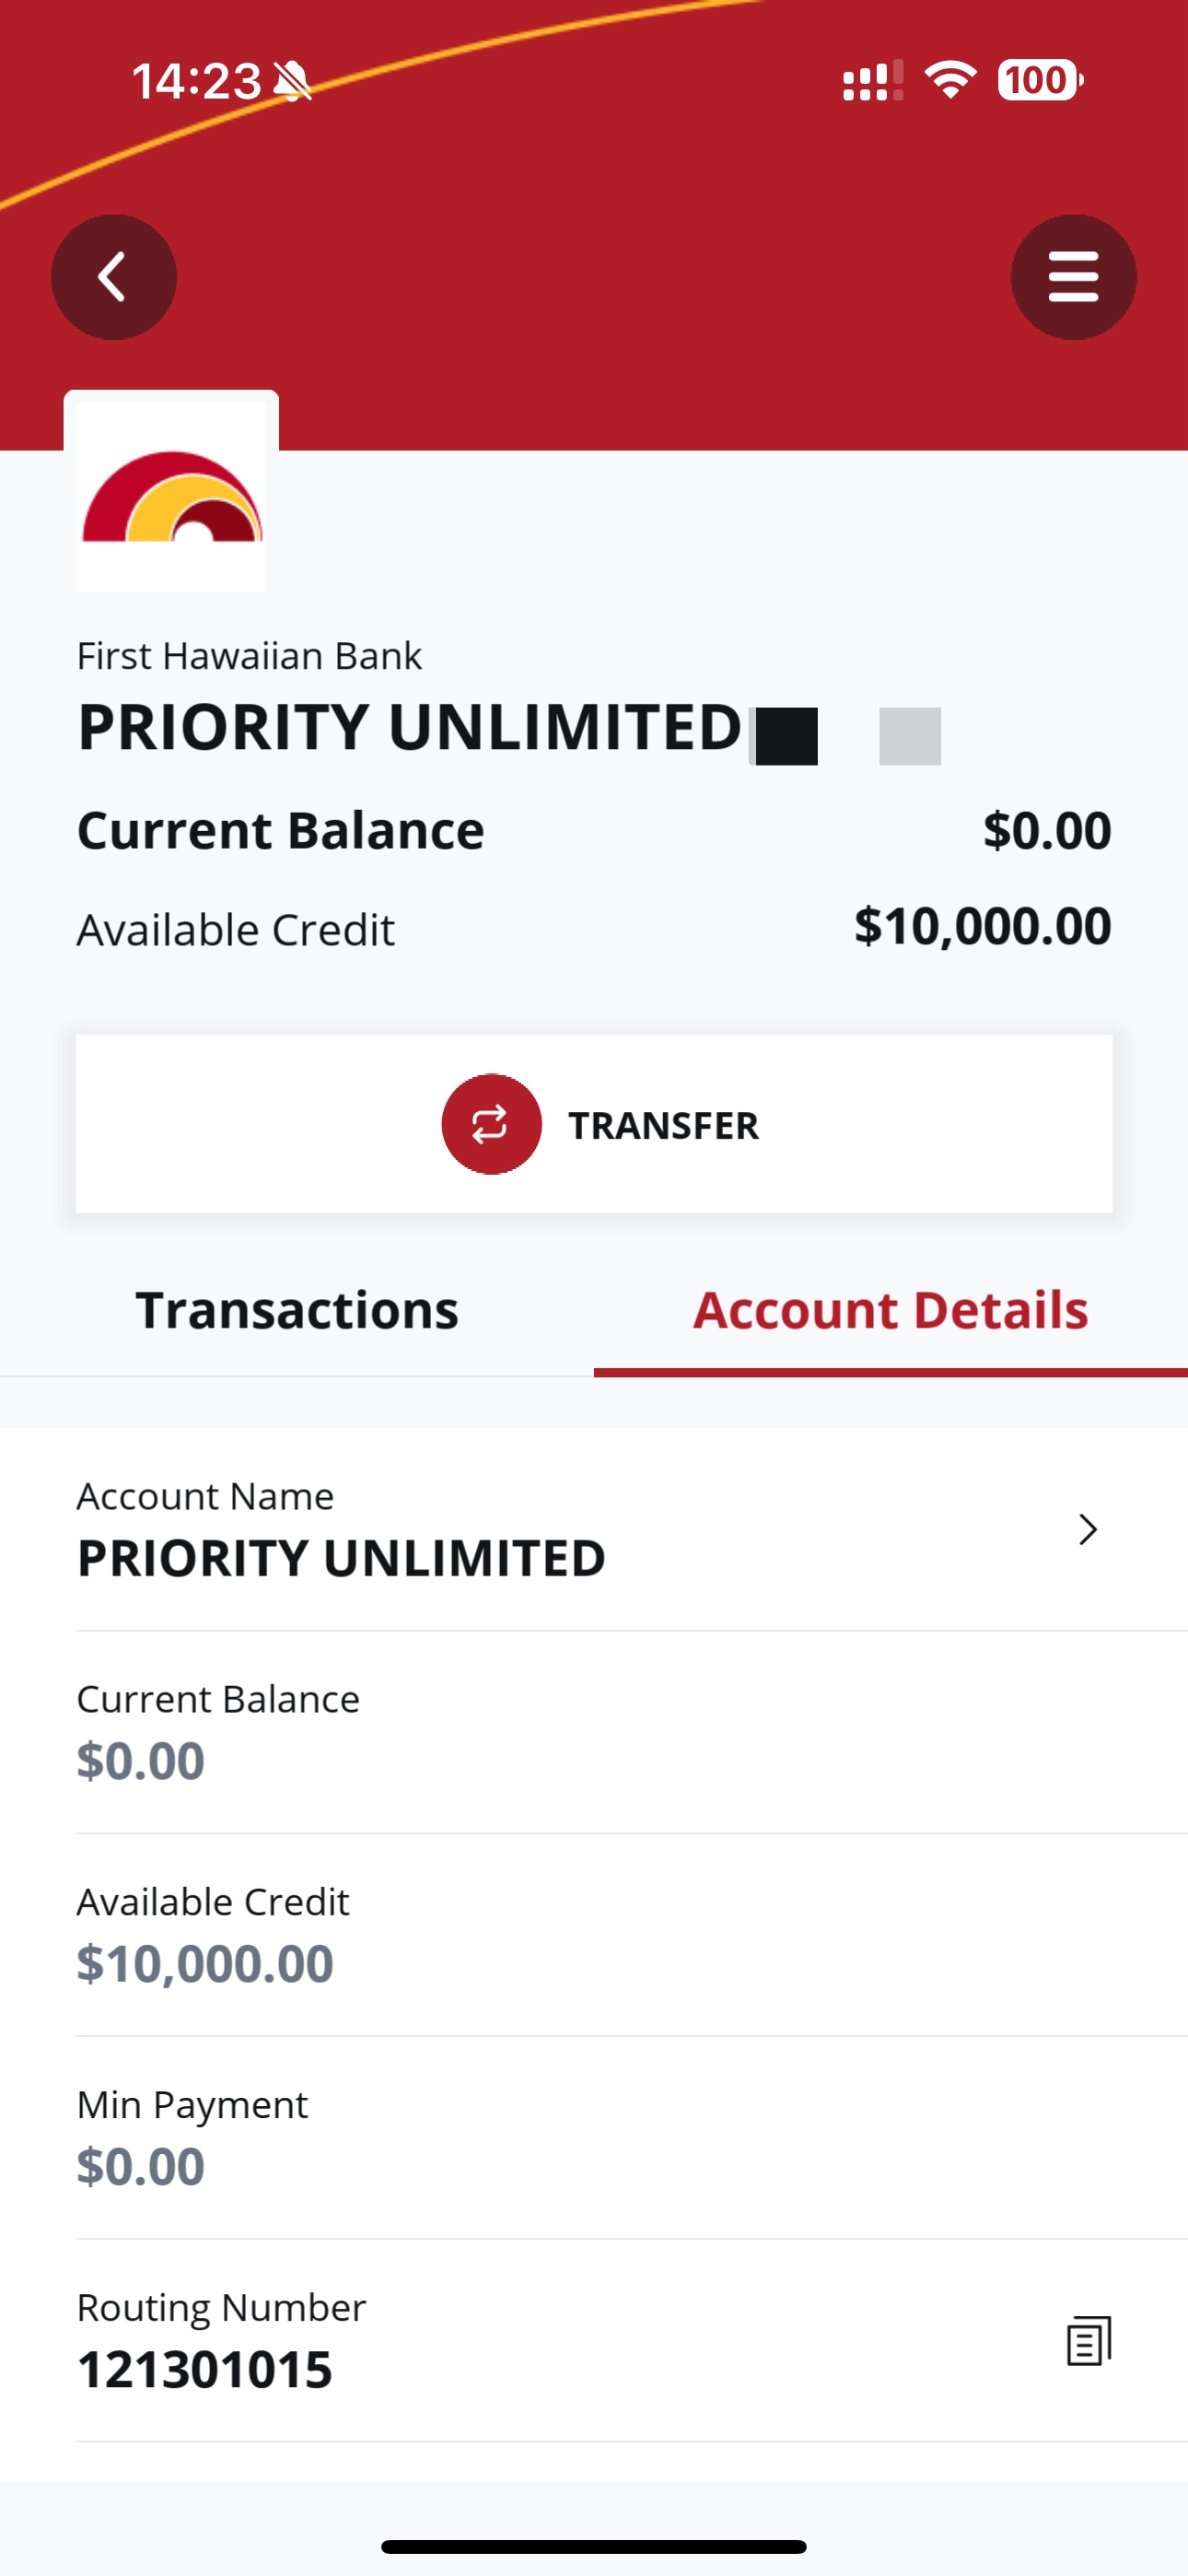The height and width of the screenshot is (2576, 1188).
Task: Copy the routing number with the copy icon
Action: (x=1088, y=2340)
